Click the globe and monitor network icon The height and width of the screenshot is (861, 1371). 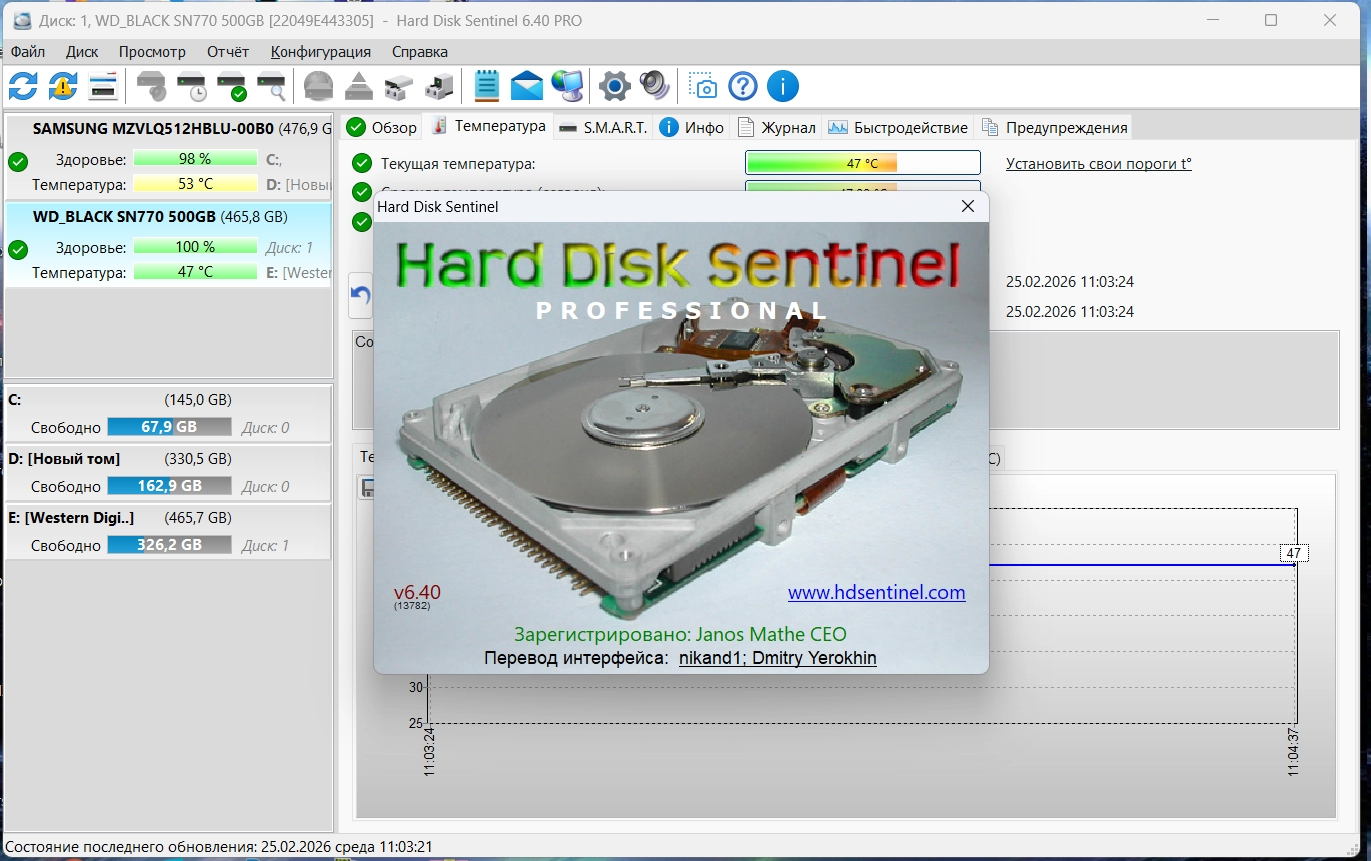point(567,86)
